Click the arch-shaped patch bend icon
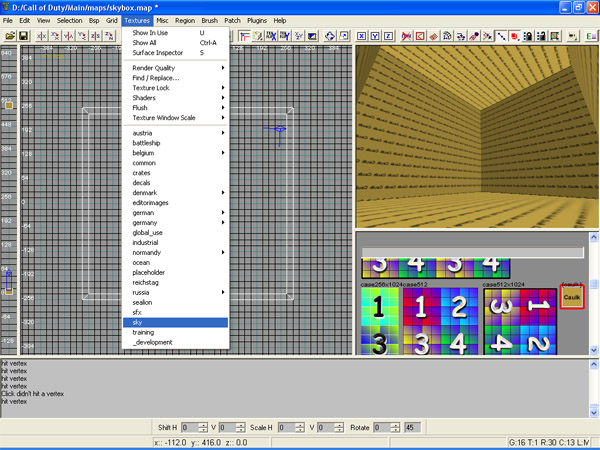This screenshot has height=450, width=600. click(447, 36)
